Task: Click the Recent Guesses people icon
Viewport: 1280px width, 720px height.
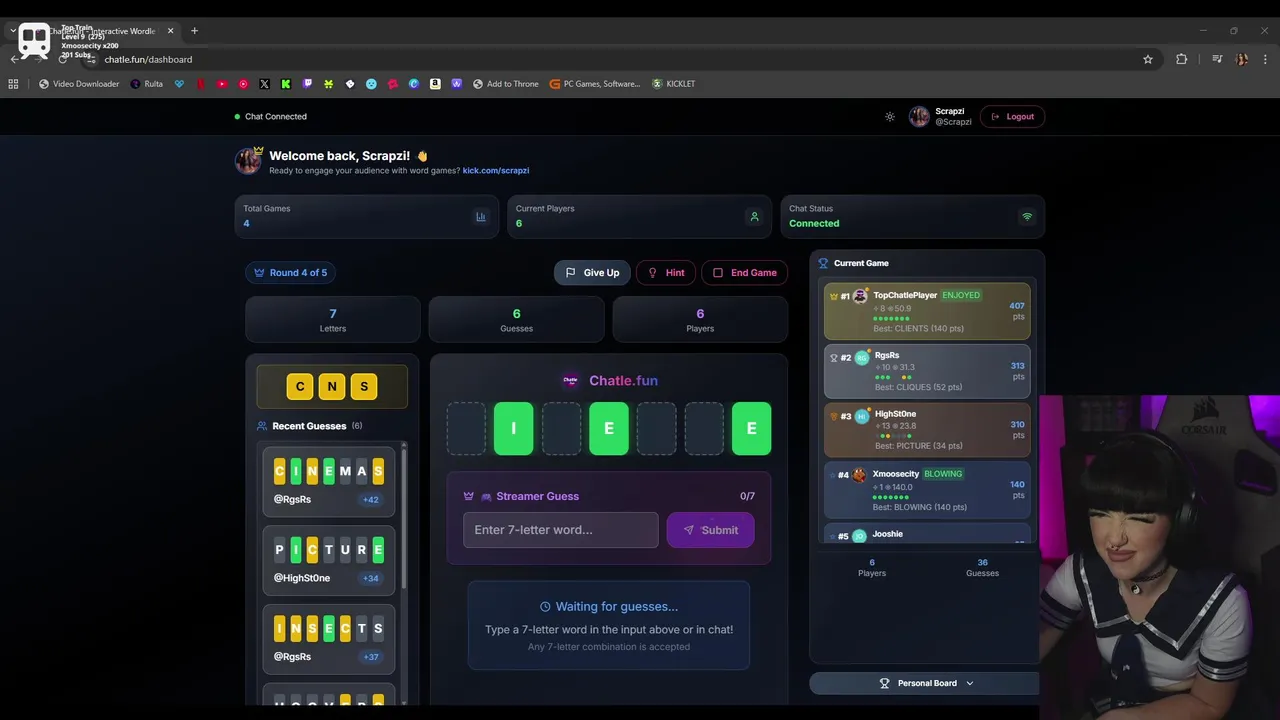Action: pos(262,426)
